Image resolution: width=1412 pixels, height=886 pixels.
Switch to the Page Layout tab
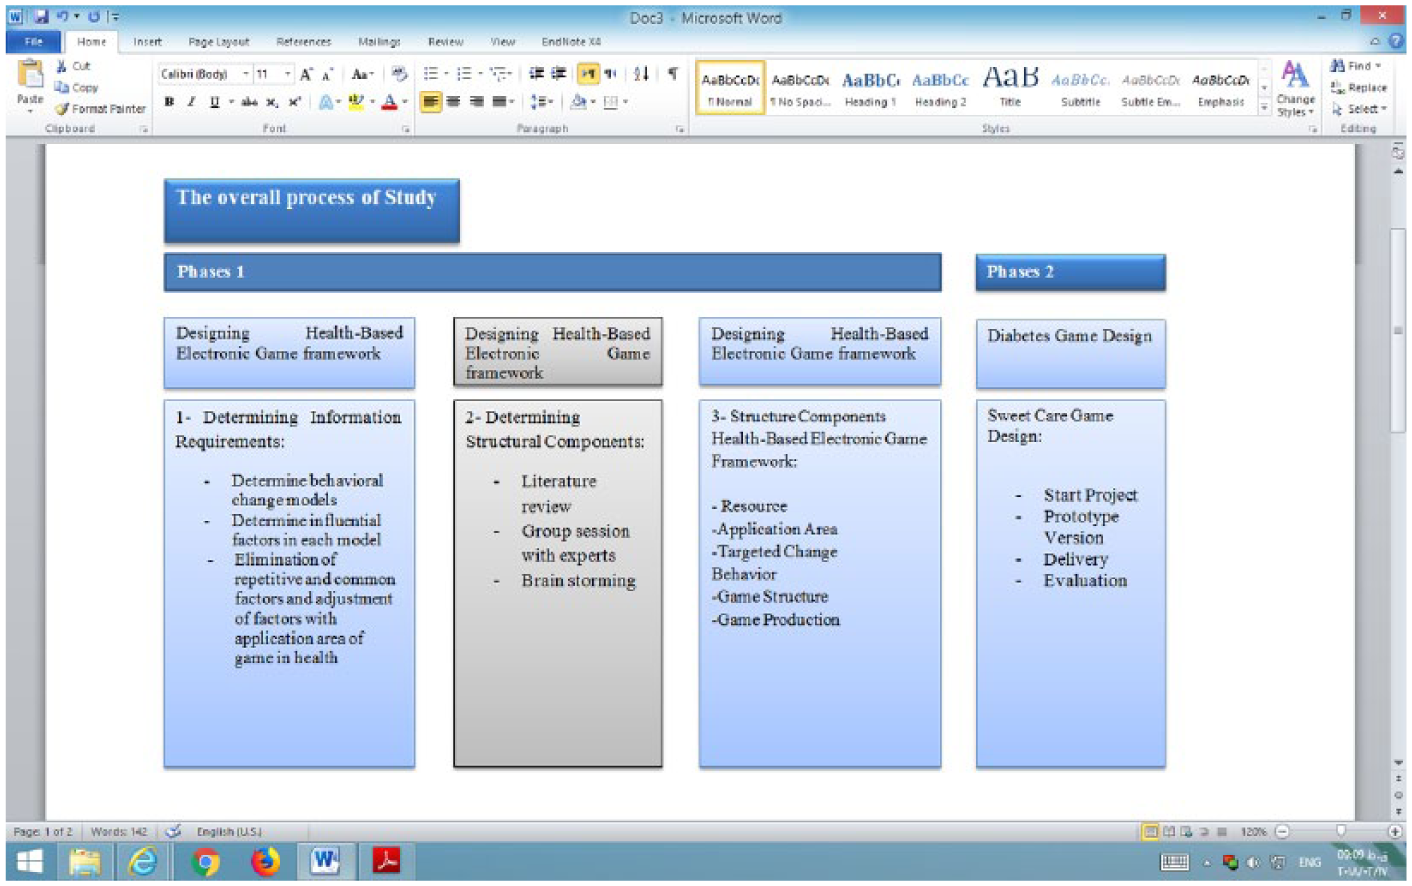click(x=219, y=42)
